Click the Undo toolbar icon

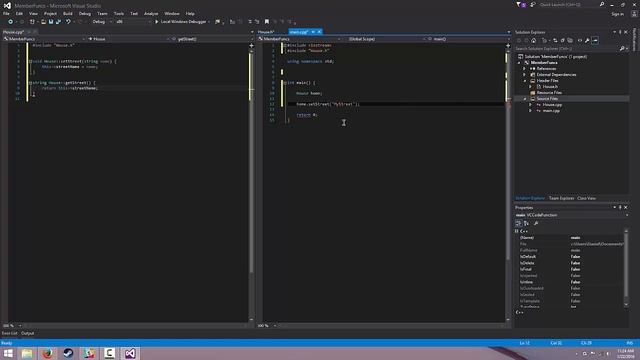click(x=68, y=22)
